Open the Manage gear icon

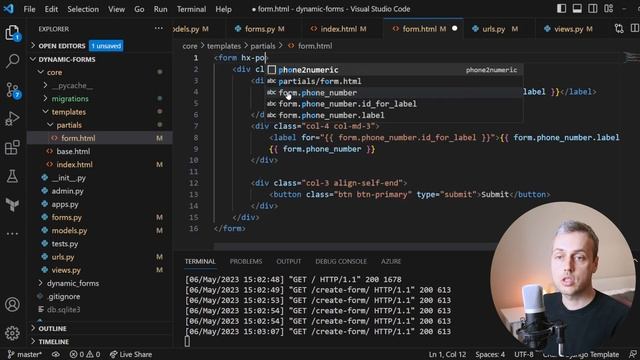point(12,333)
